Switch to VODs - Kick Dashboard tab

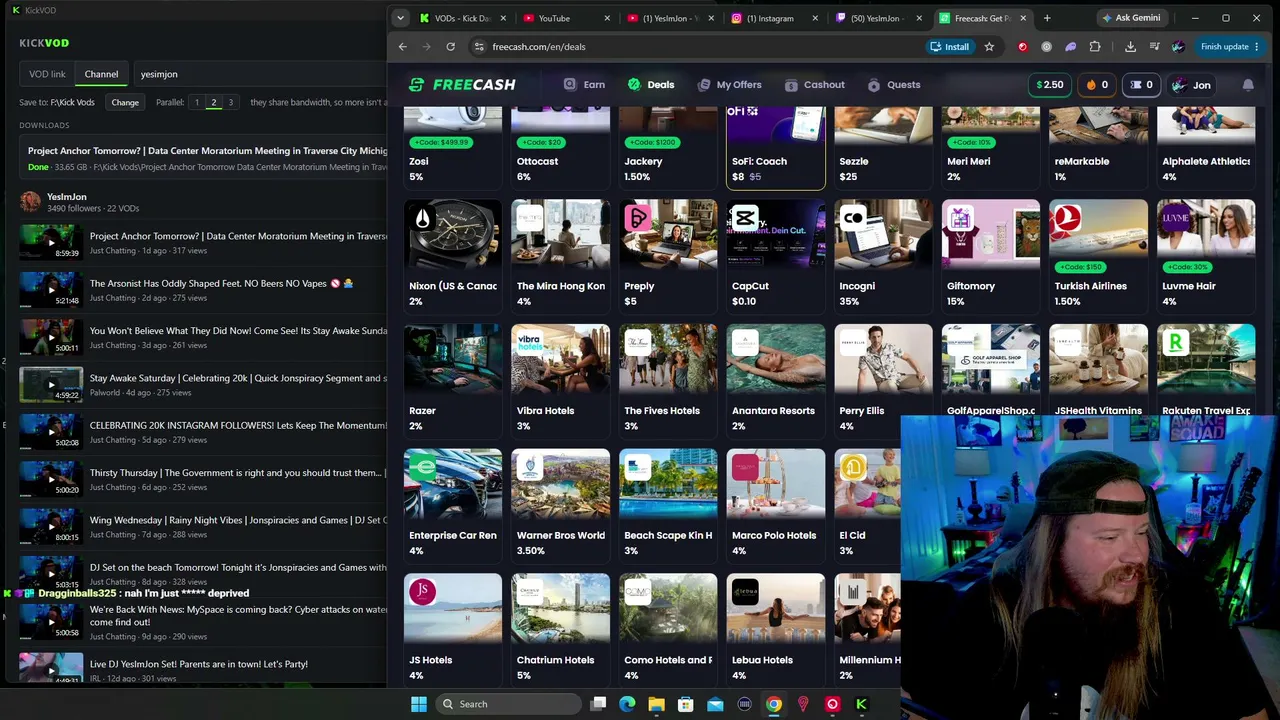tap(460, 18)
